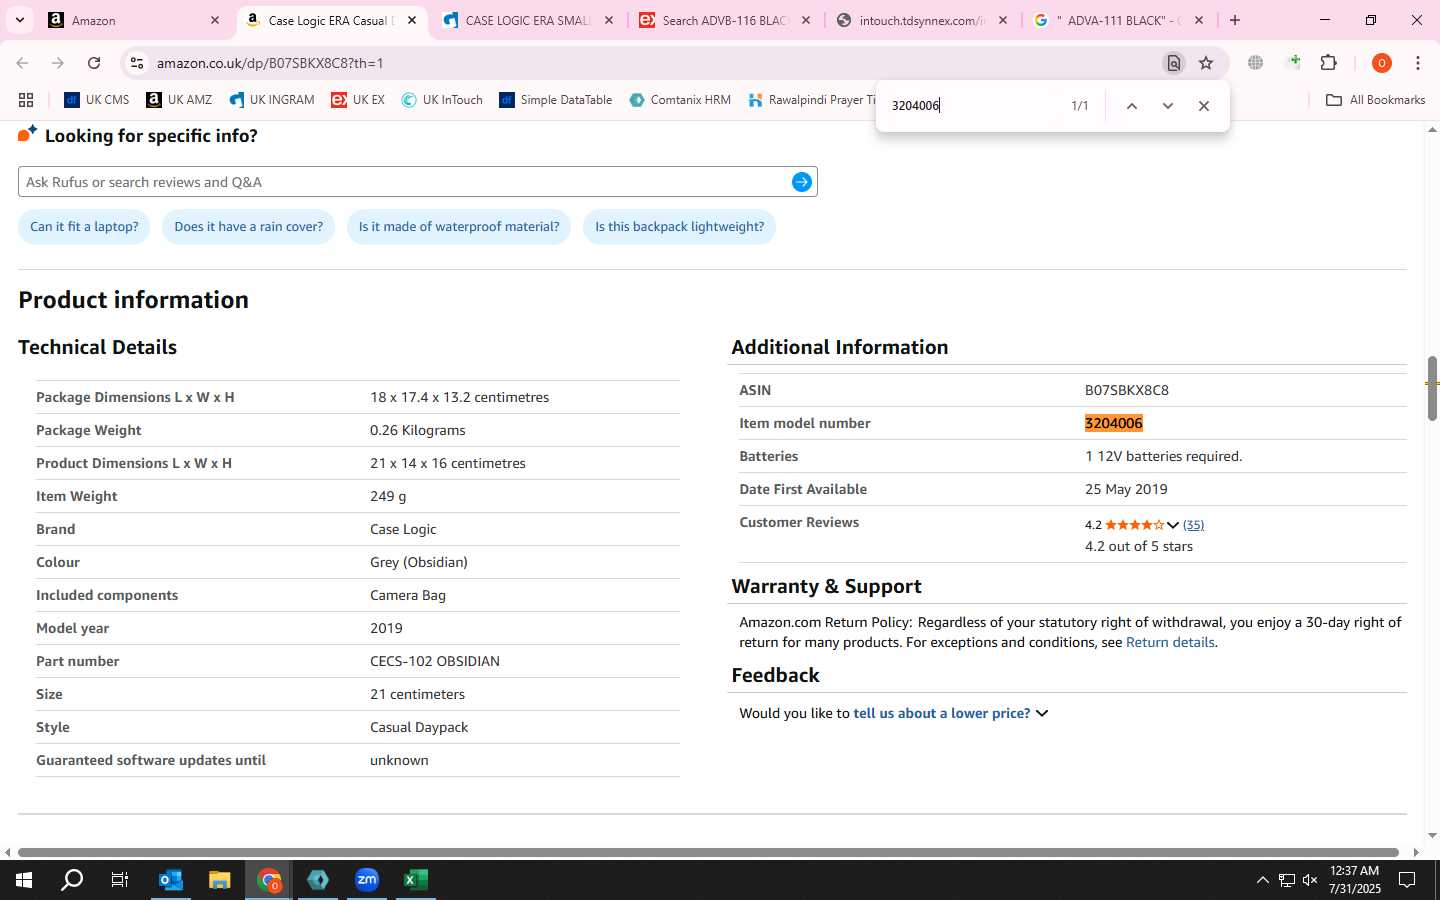Viewport: 1440px width, 900px height.
Task: Open the Chrome profile avatar
Action: (x=1382, y=63)
